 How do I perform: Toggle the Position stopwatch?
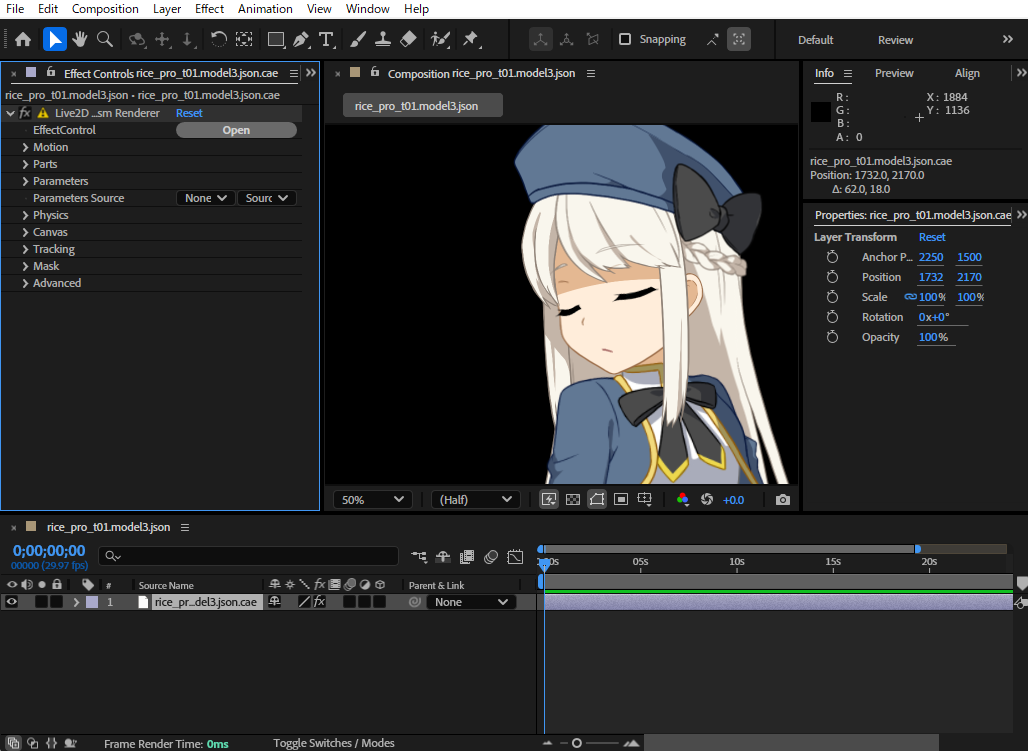click(x=832, y=277)
